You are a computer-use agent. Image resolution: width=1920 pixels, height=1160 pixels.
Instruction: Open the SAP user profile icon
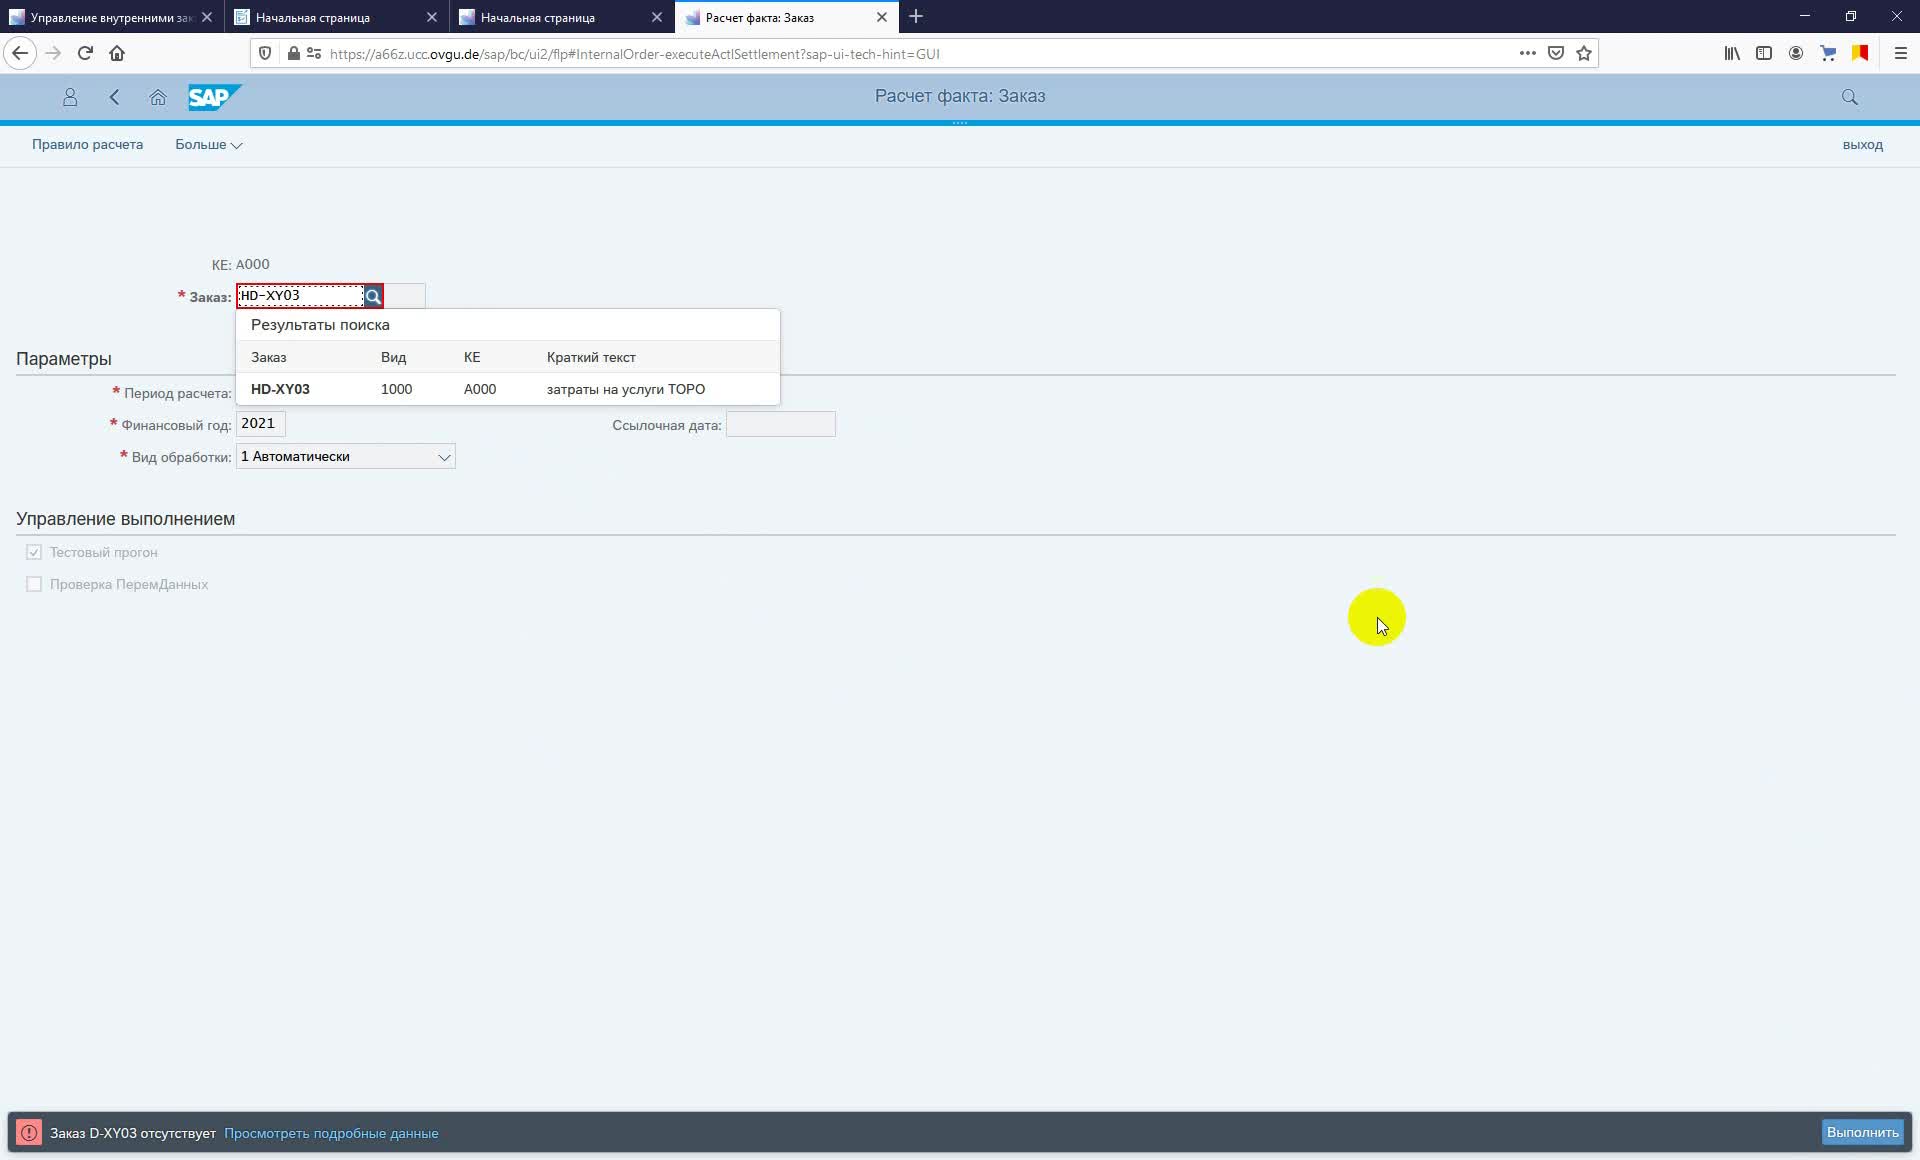[x=70, y=97]
